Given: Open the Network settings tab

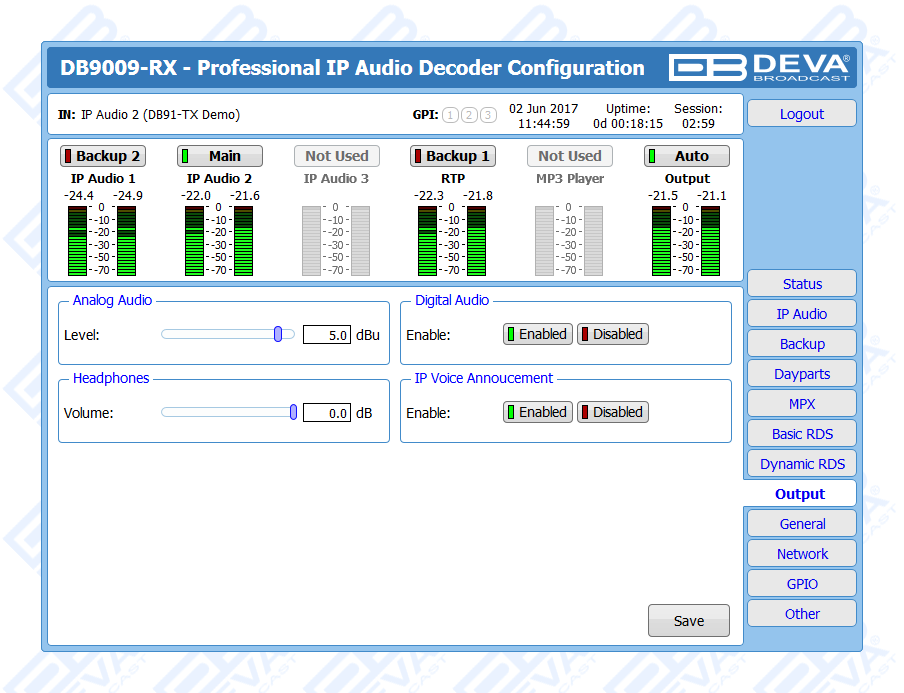Looking at the screenshot, I should click(802, 554).
